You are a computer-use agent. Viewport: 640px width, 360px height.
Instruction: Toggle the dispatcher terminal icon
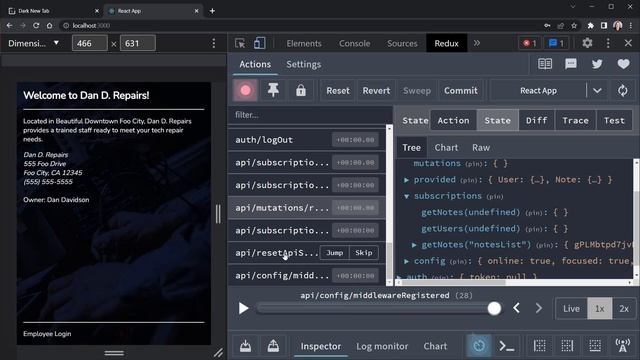[x=507, y=346]
